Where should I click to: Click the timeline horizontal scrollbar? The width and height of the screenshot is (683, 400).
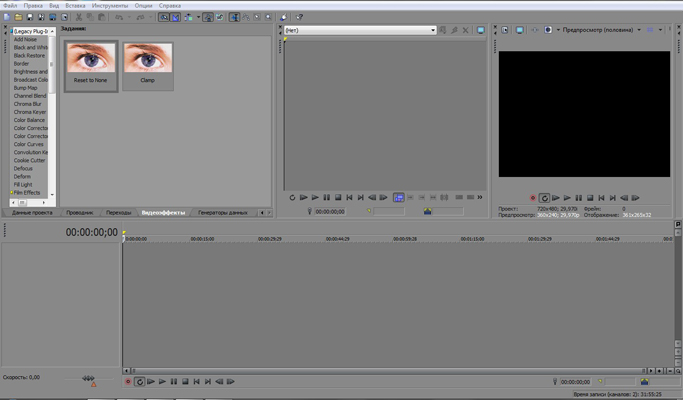389,371
